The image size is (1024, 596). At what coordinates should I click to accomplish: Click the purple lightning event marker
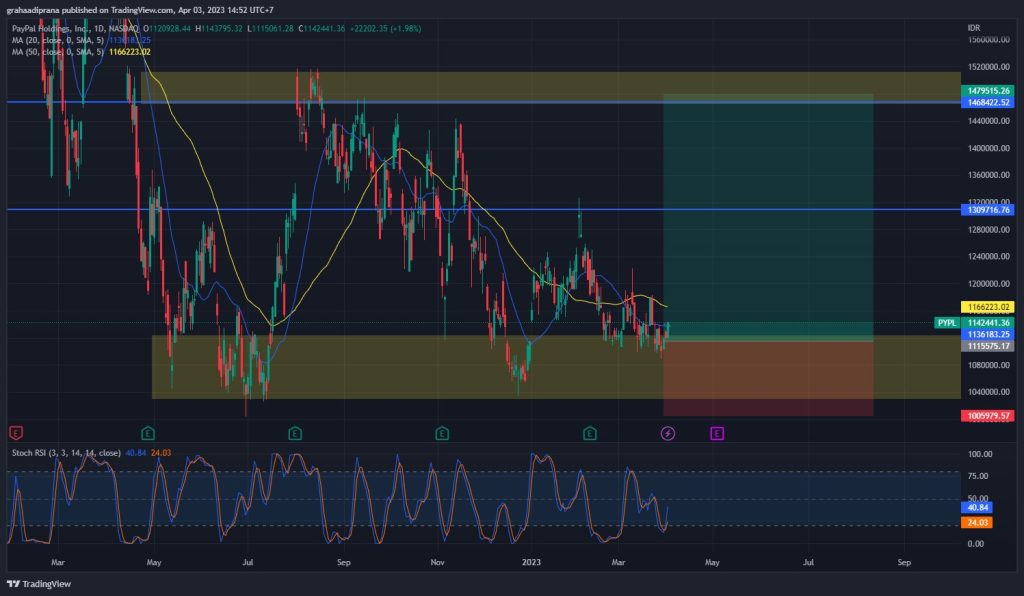point(667,433)
